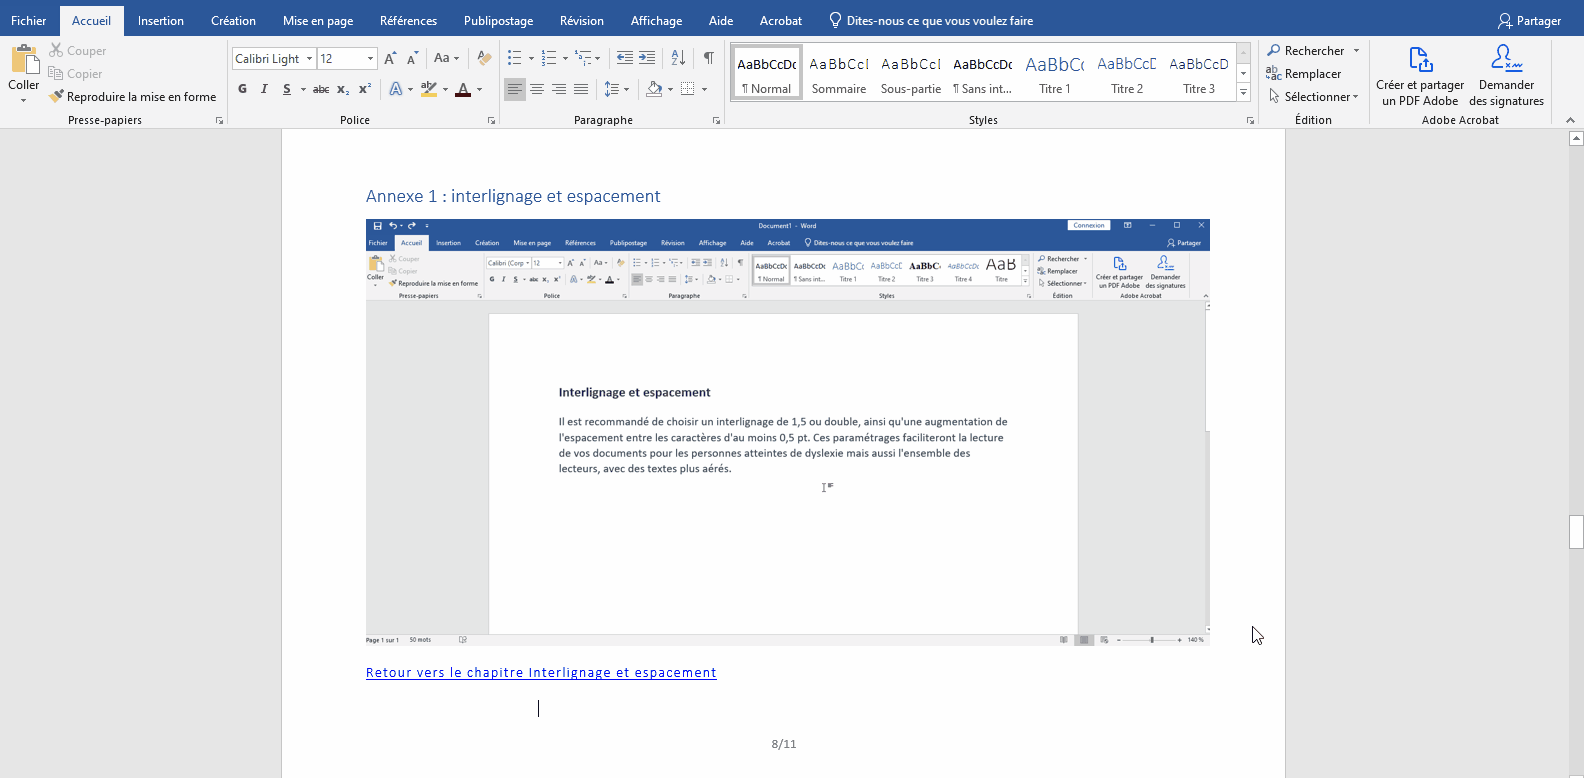Click Créer et partager un PDF Adobe

tap(1420, 76)
